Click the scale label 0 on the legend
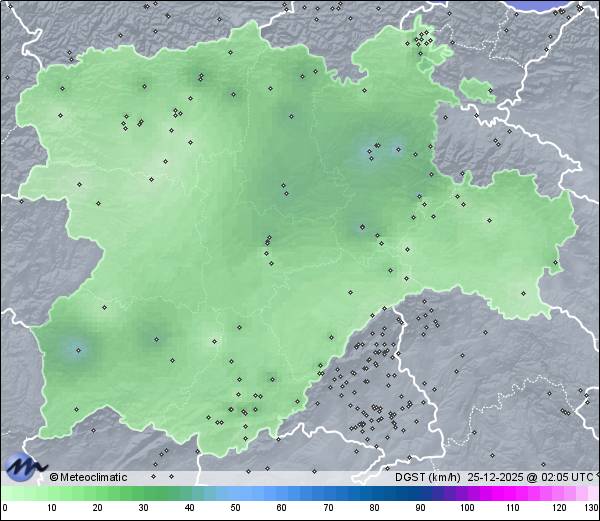The image size is (600, 521). 5,509
